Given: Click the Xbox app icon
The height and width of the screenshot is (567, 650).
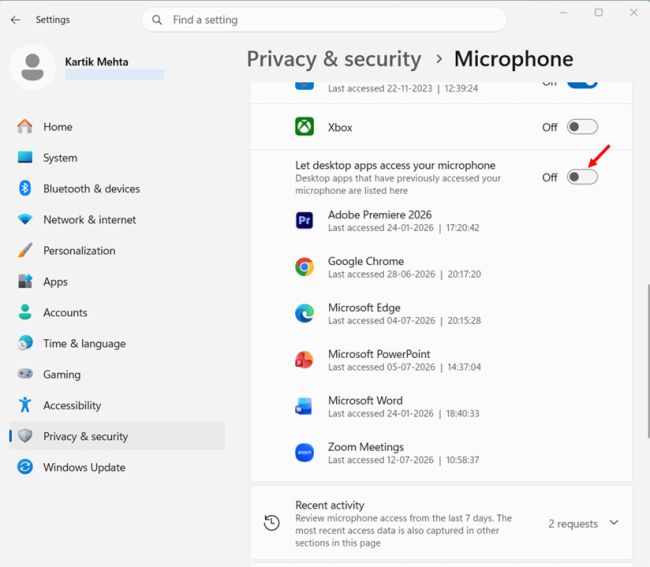Looking at the screenshot, I should (x=304, y=127).
